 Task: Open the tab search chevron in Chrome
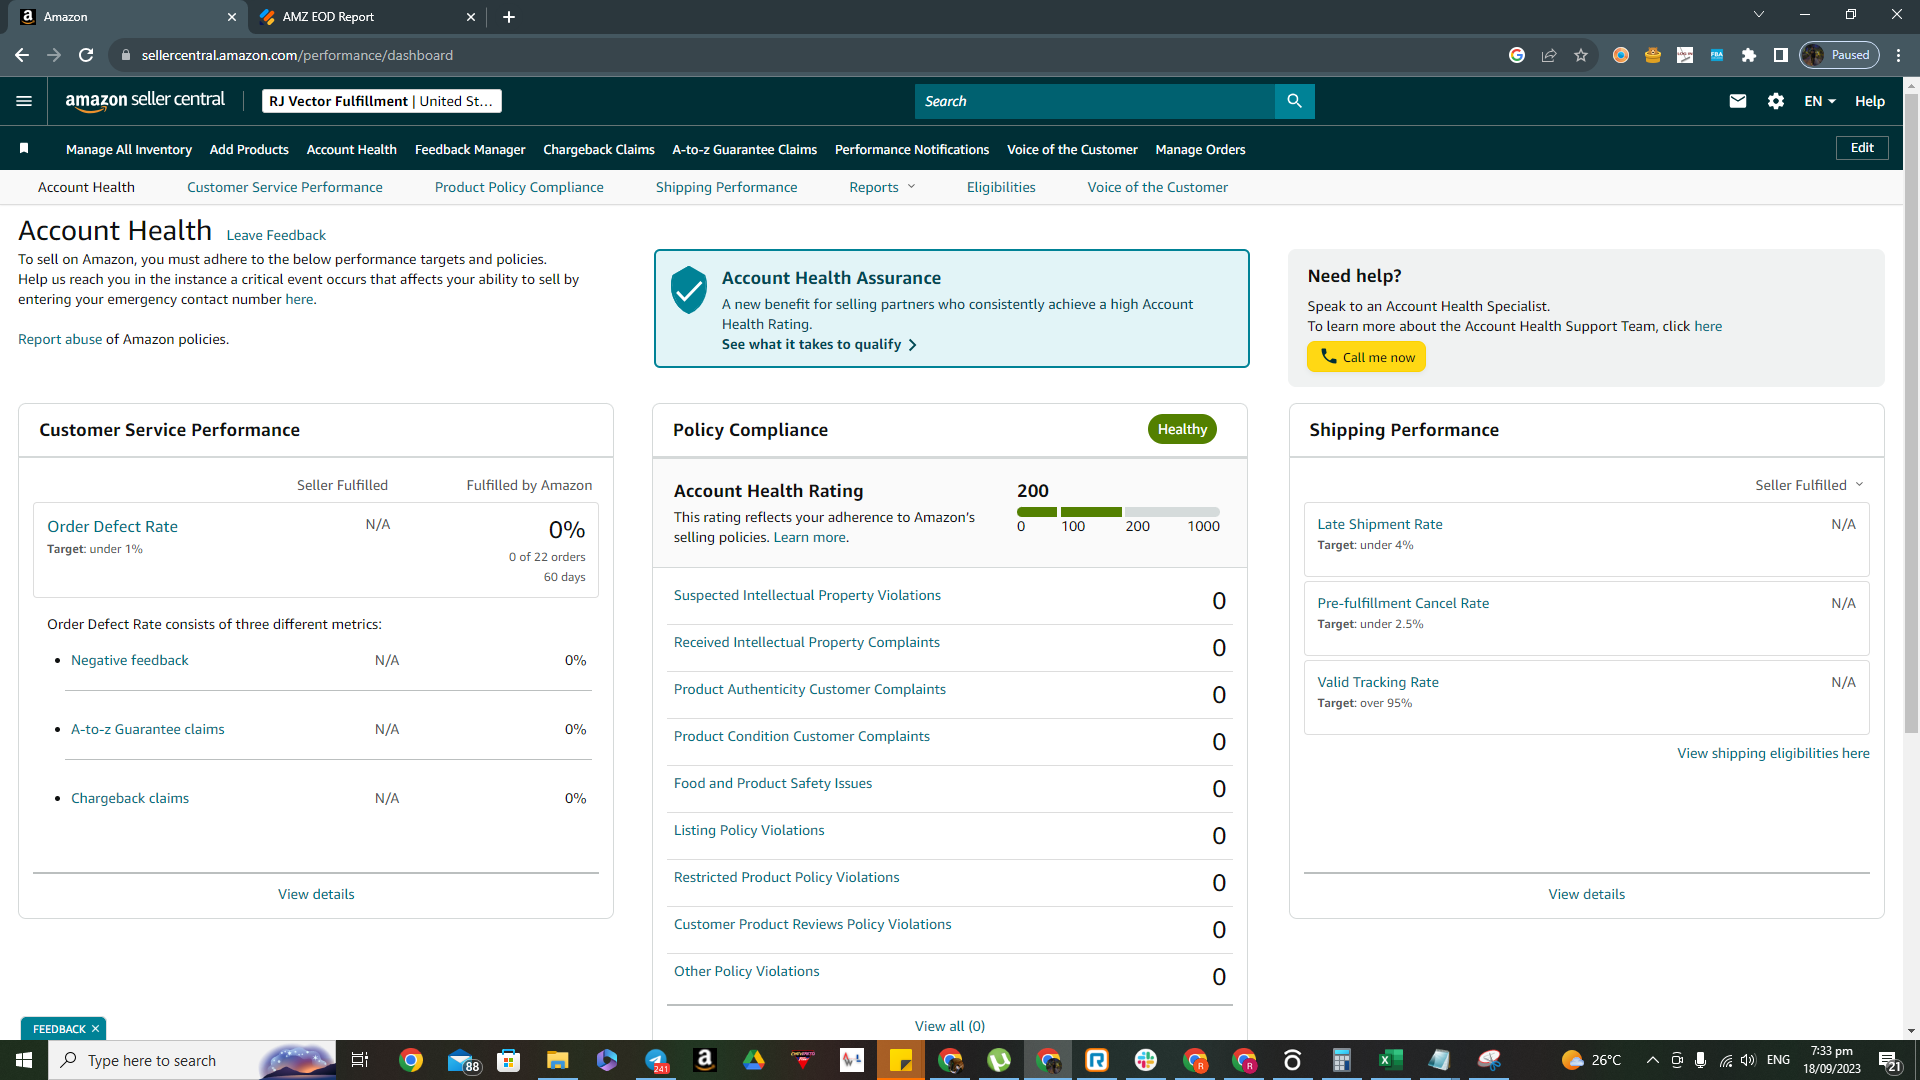point(1759,15)
